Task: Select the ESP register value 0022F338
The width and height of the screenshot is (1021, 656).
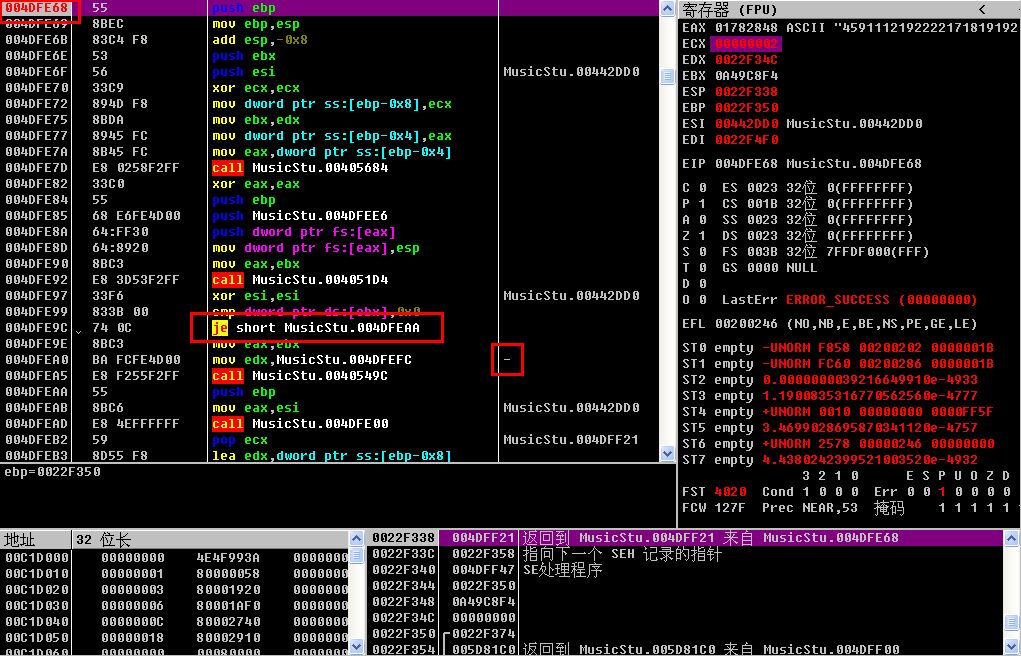Action: [x=746, y=92]
